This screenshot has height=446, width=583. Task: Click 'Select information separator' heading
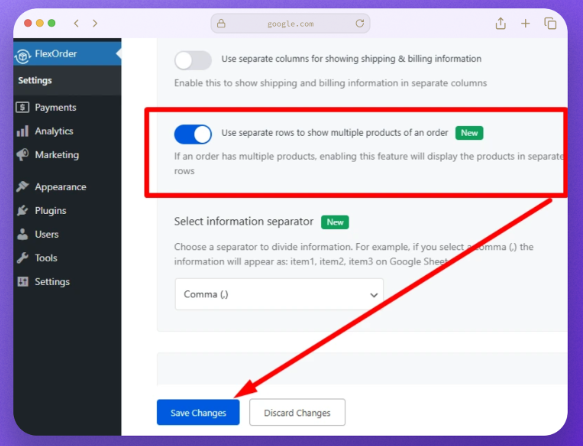pyautogui.click(x=244, y=222)
